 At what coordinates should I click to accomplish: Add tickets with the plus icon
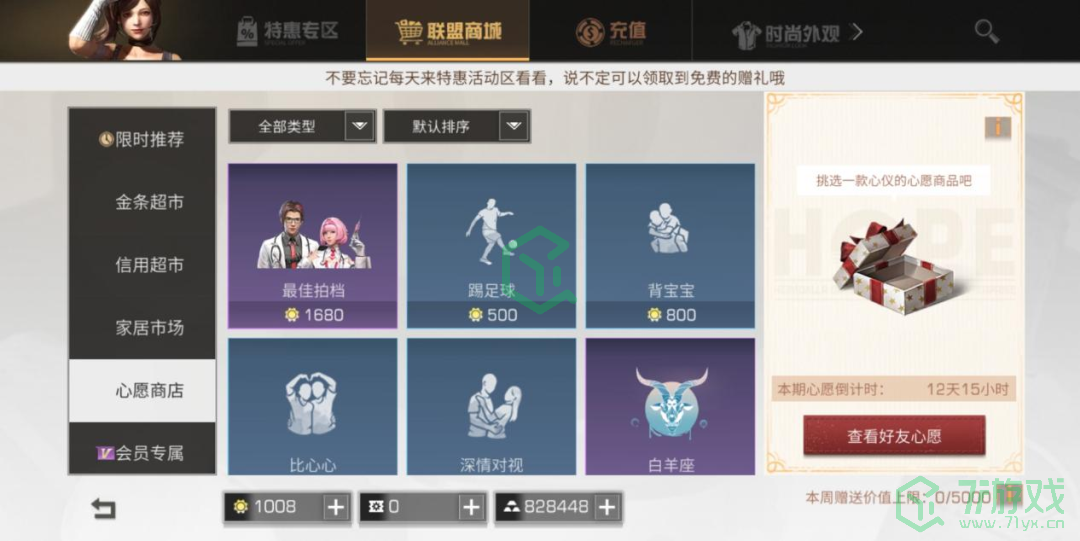(x=471, y=507)
